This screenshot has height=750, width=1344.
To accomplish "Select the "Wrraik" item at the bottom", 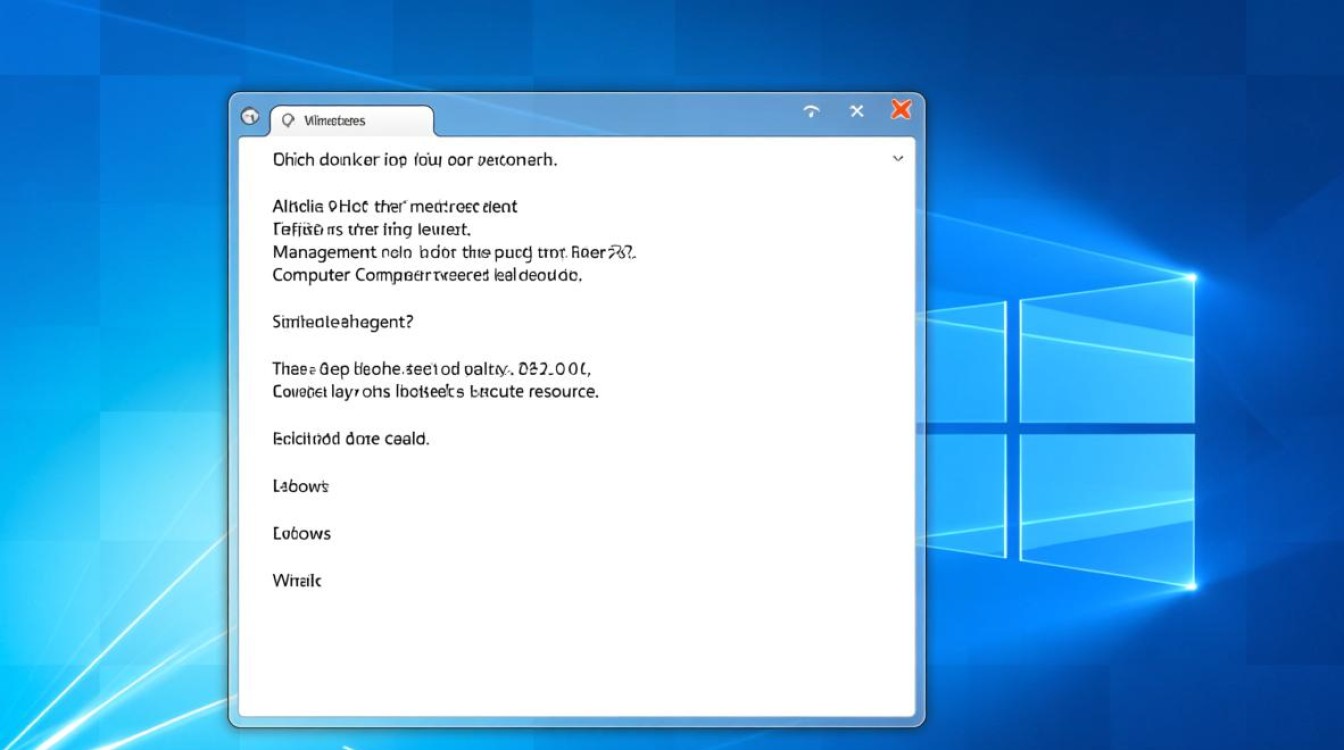I will (x=297, y=580).
